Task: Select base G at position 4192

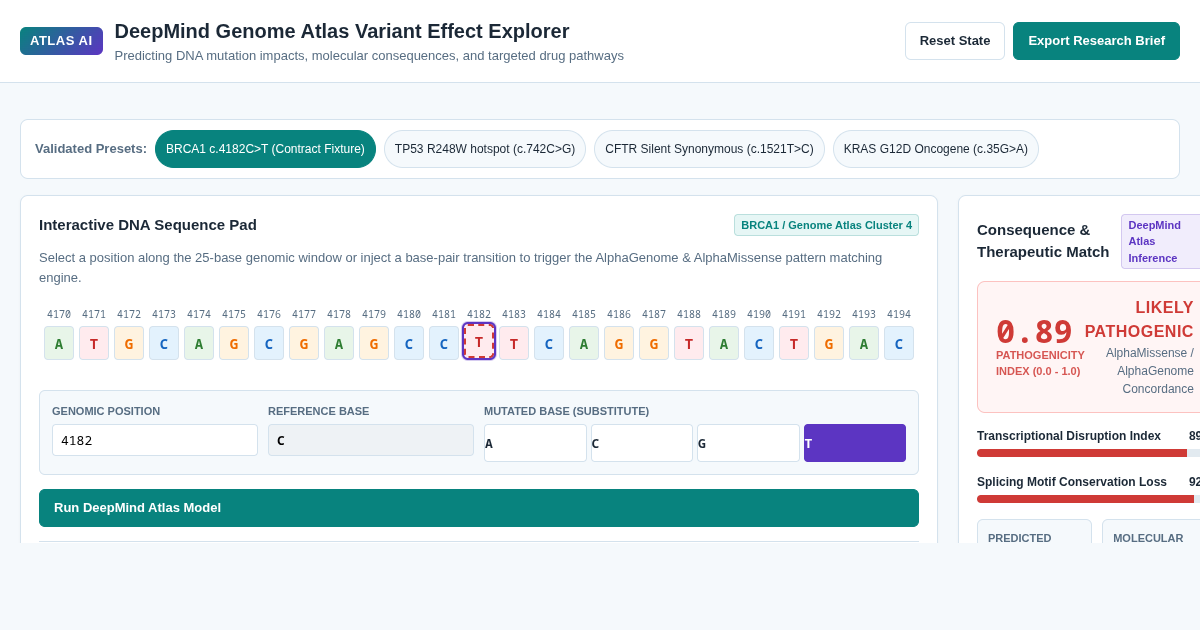Action: (829, 343)
